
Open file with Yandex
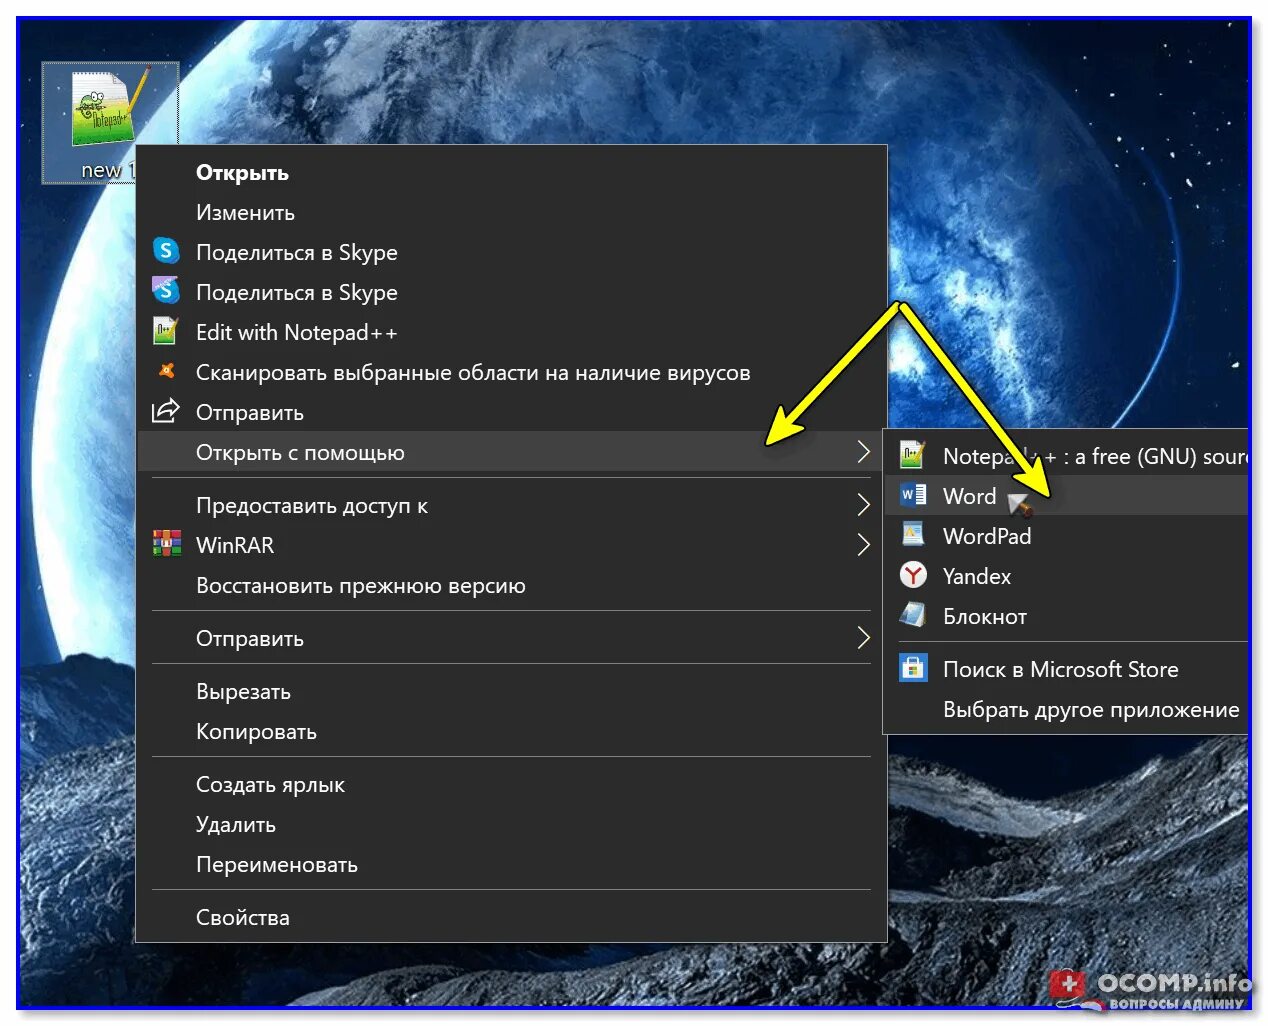(1066, 576)
